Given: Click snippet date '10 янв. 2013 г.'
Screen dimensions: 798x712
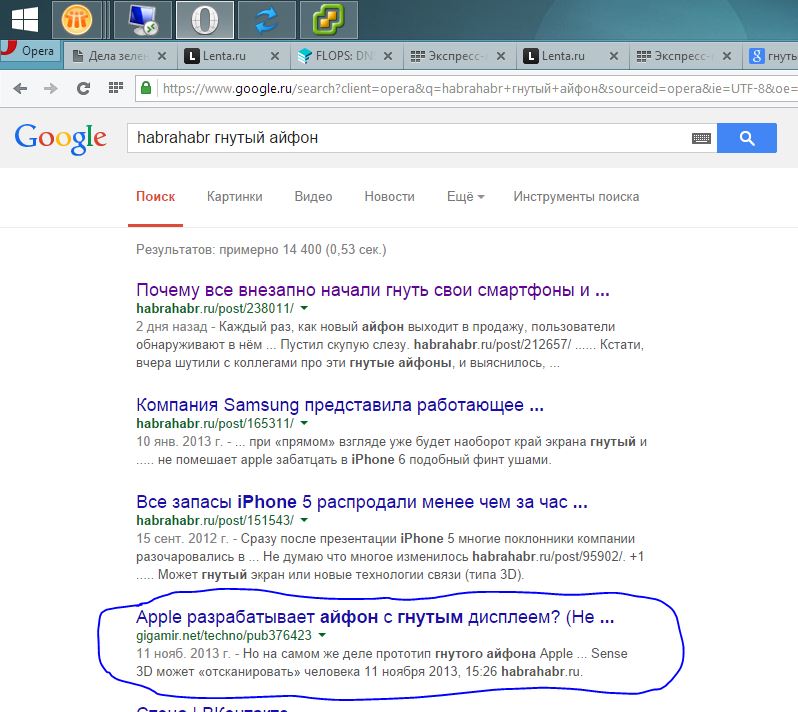Looking at the screenshot, I should 181,441.
